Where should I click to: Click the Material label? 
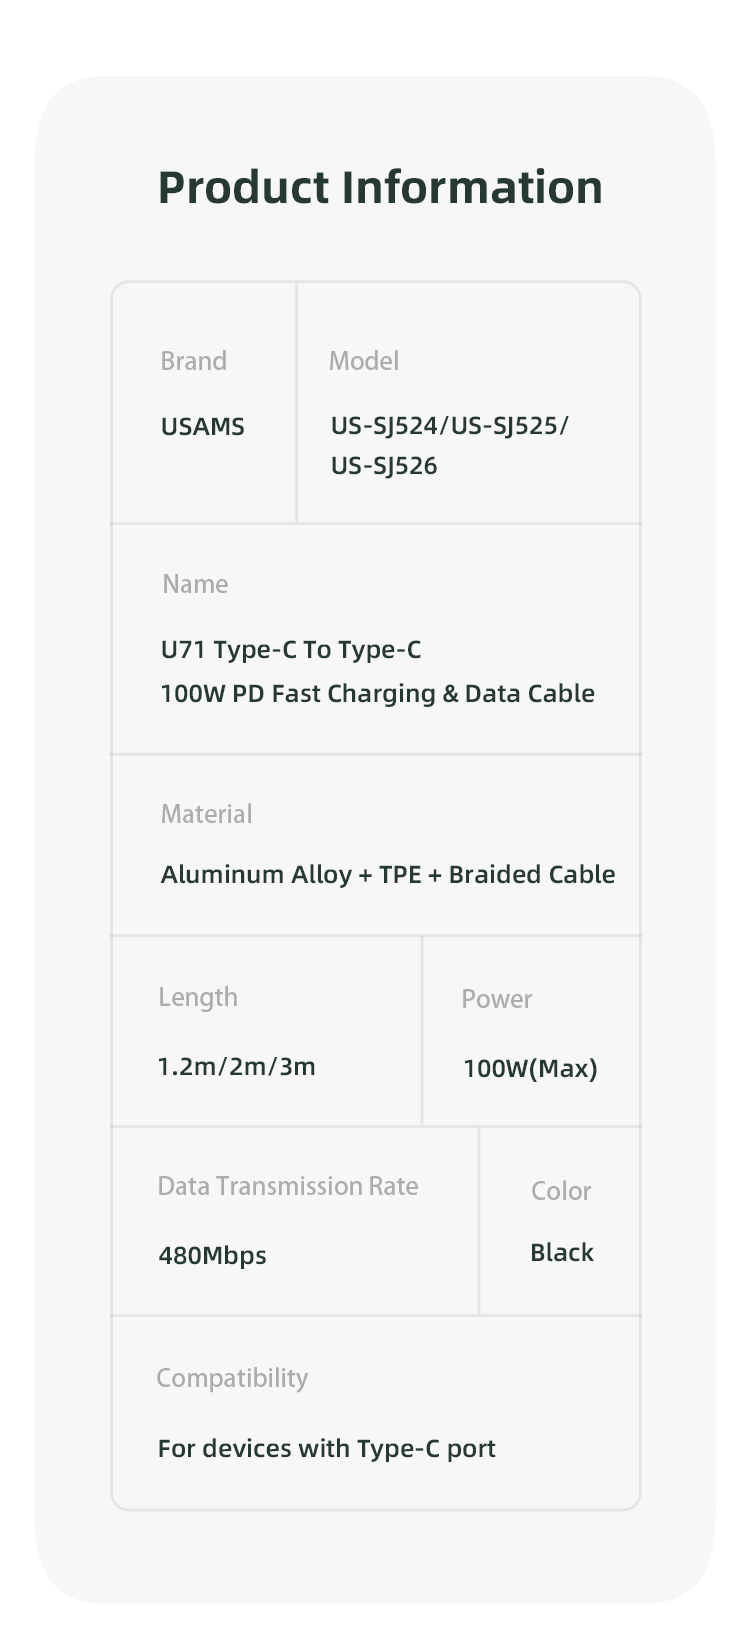206,814
